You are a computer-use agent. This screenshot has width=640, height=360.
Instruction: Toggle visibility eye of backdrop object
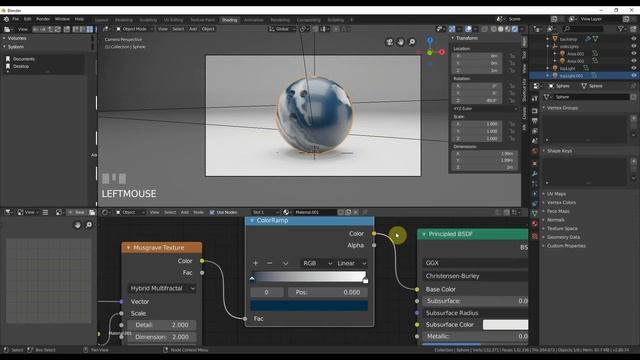(633, 39)
